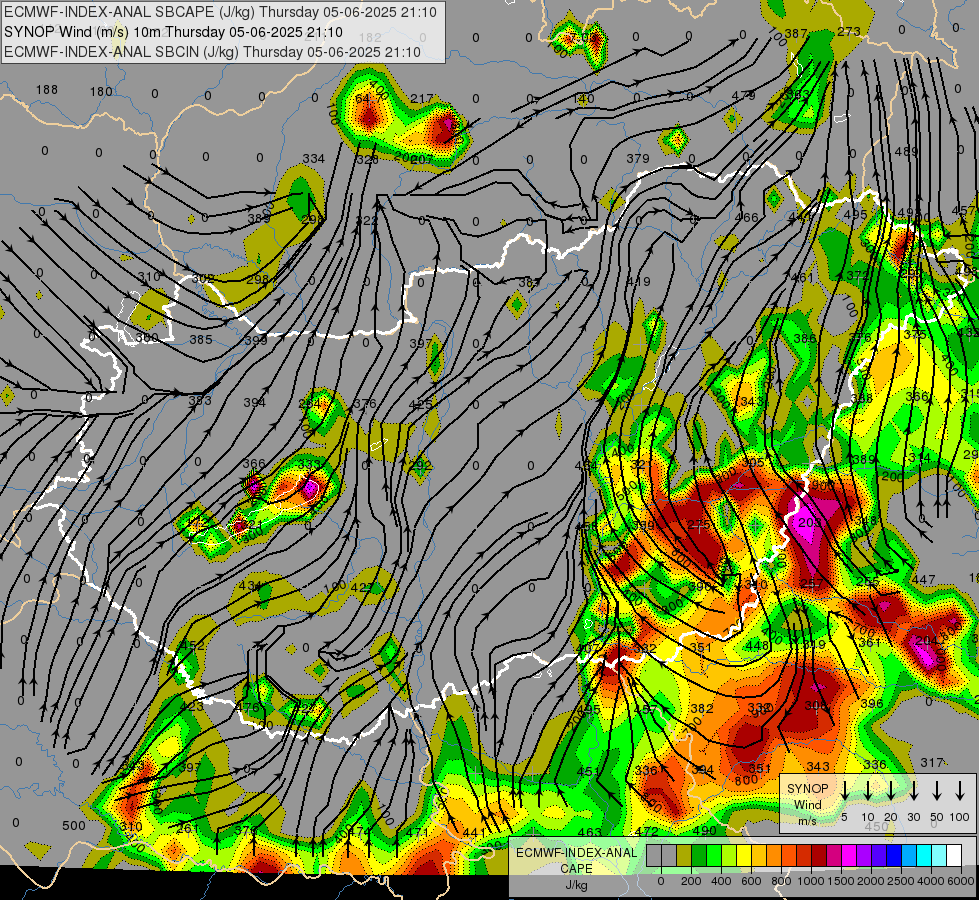Click the map value '188'

click(47, 89)
